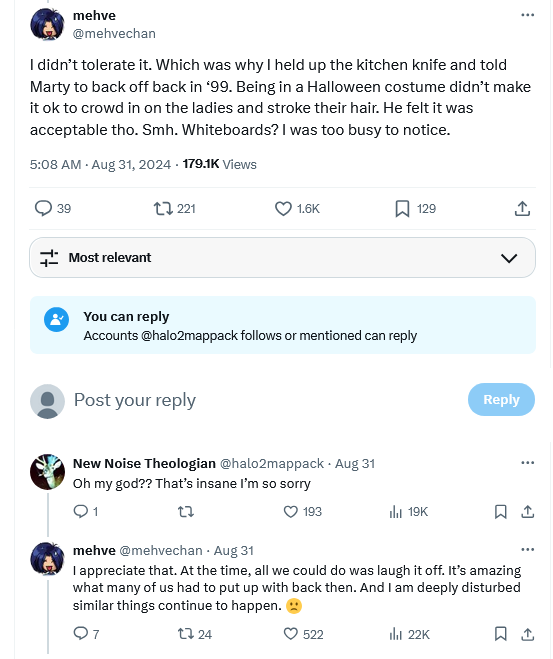
Task: Click the blue Reply button
Action: [x=501, y=399]
